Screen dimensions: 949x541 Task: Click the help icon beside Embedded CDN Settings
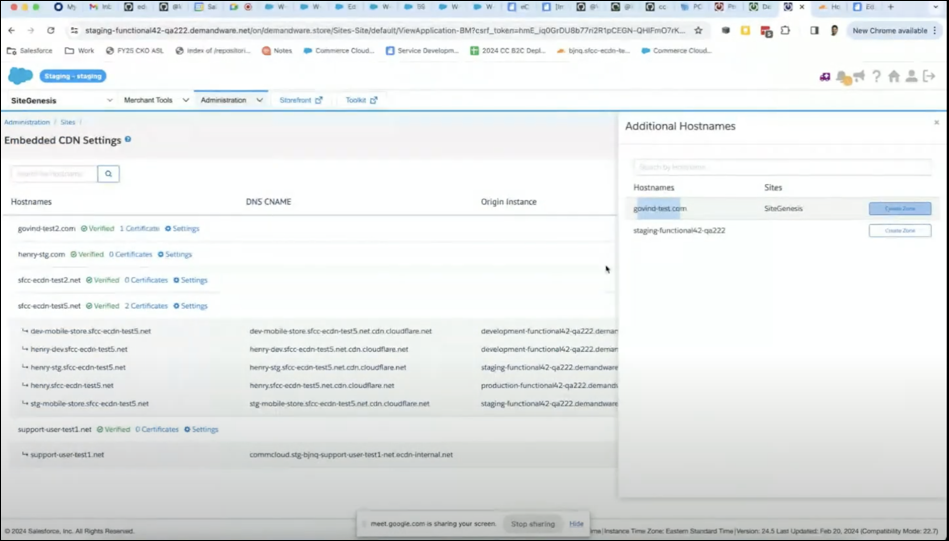coord(128,139)
